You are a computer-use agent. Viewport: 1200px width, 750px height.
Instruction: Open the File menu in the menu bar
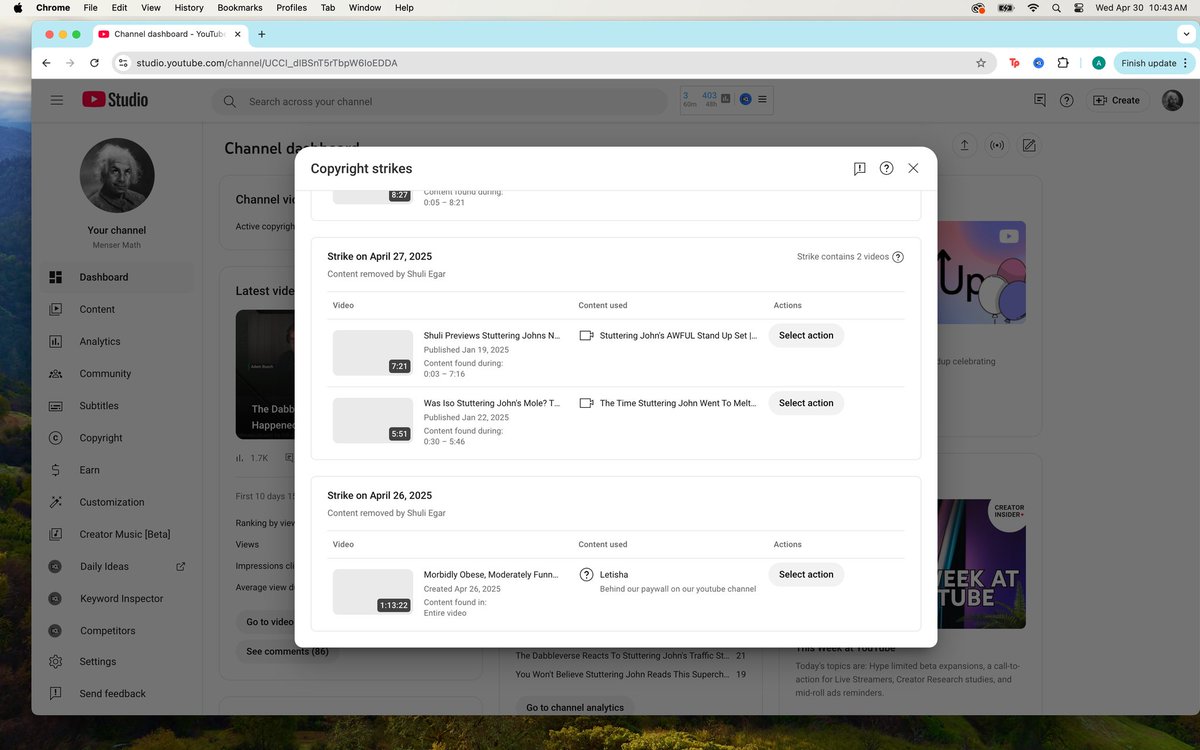point(90,7)
